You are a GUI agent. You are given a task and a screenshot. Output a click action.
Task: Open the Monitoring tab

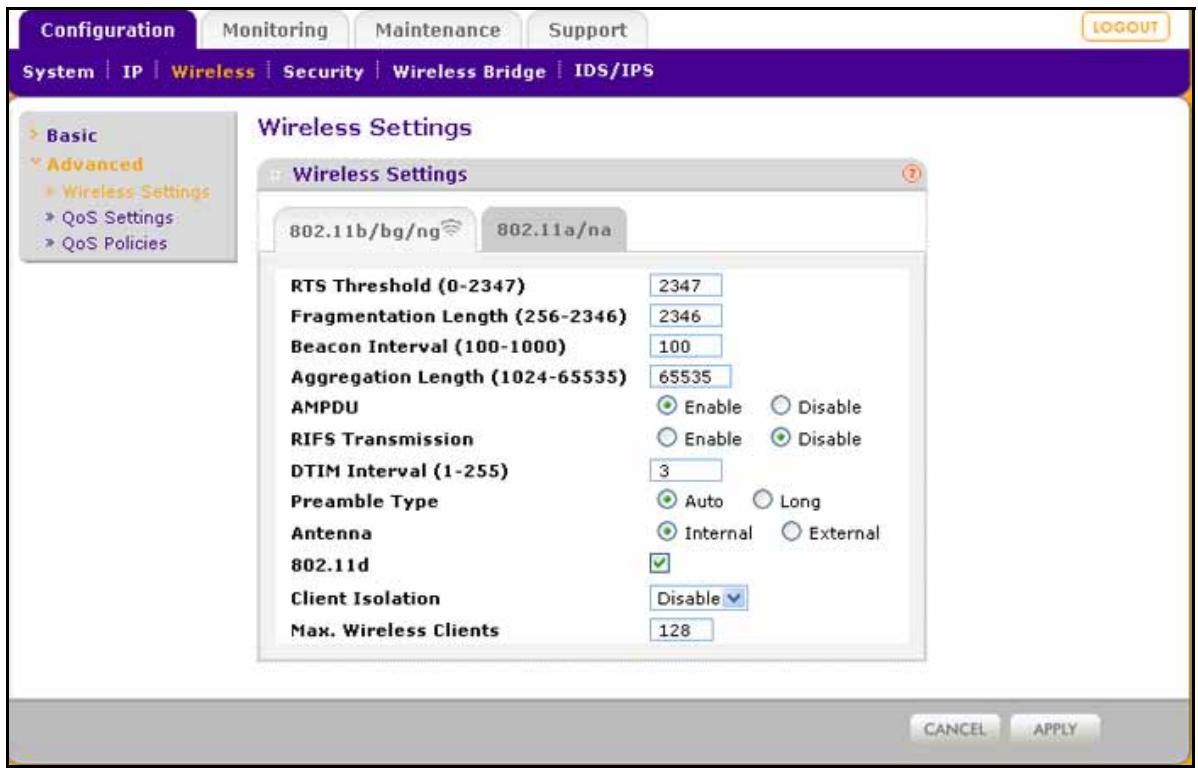(x=275, y=31)
